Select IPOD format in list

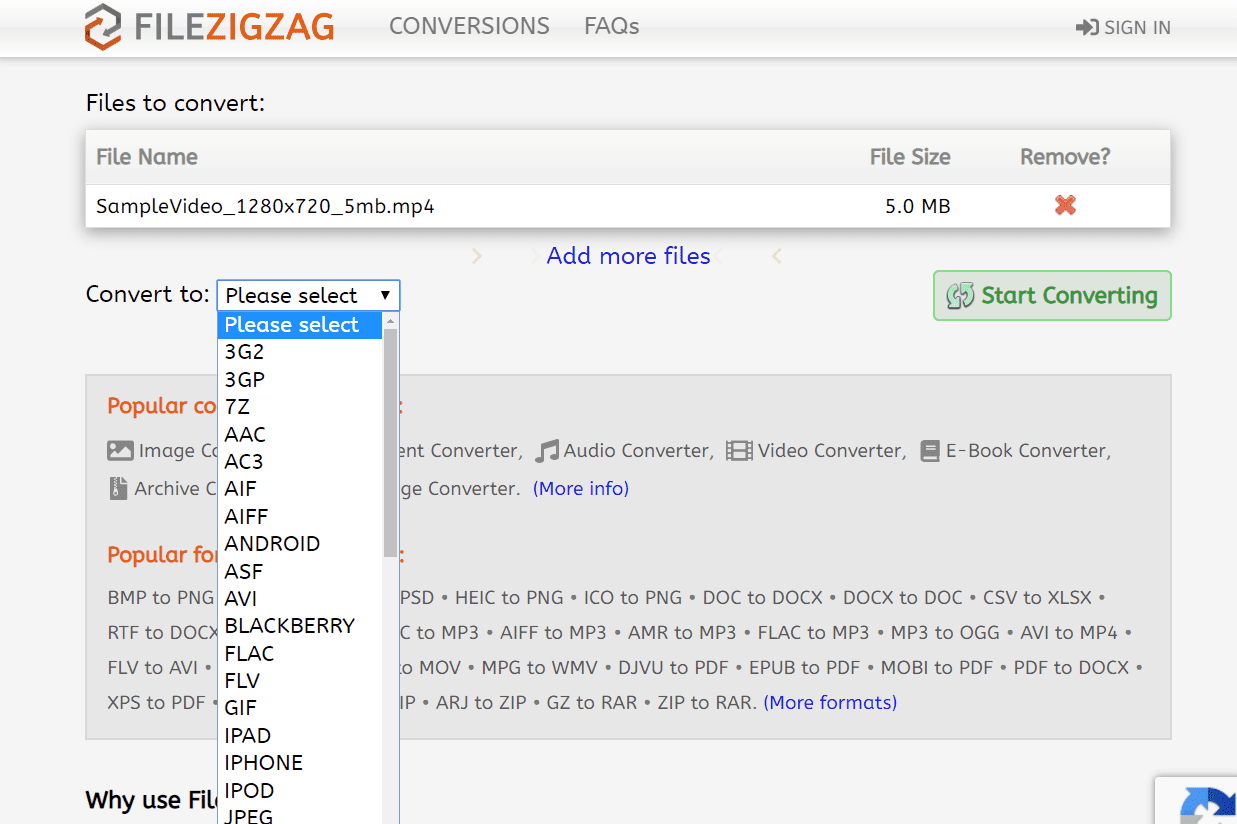coord(300,791)
